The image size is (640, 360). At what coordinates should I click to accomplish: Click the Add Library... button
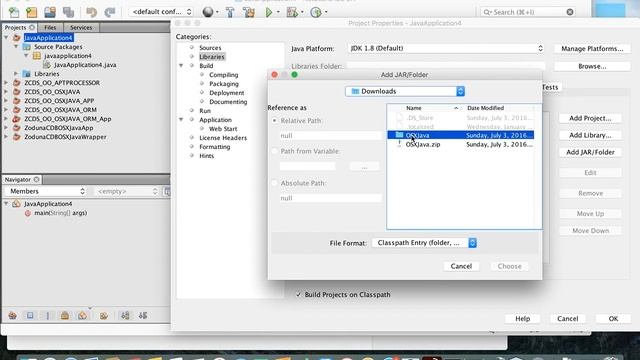click(590, 135)
